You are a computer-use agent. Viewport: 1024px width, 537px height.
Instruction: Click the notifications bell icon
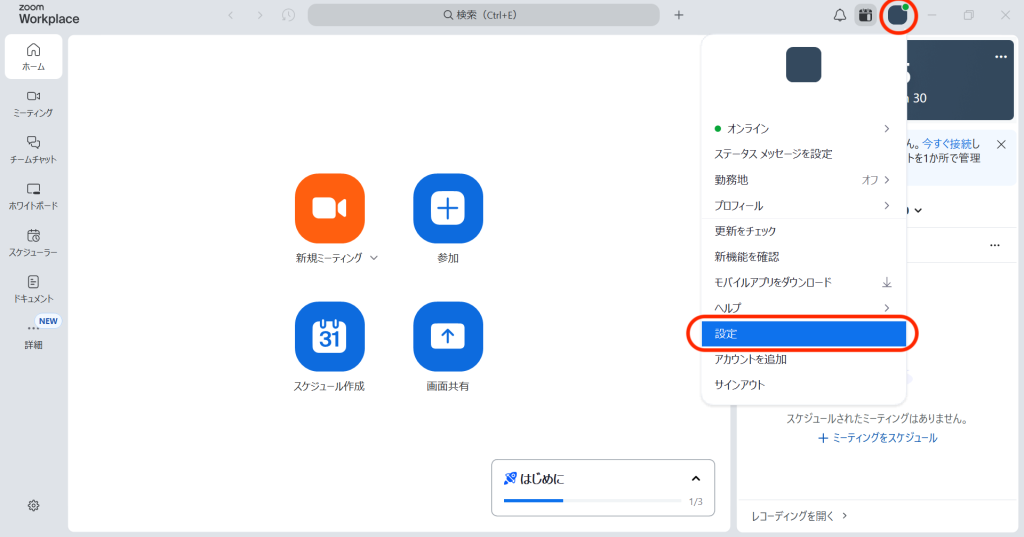coord(839,15)
